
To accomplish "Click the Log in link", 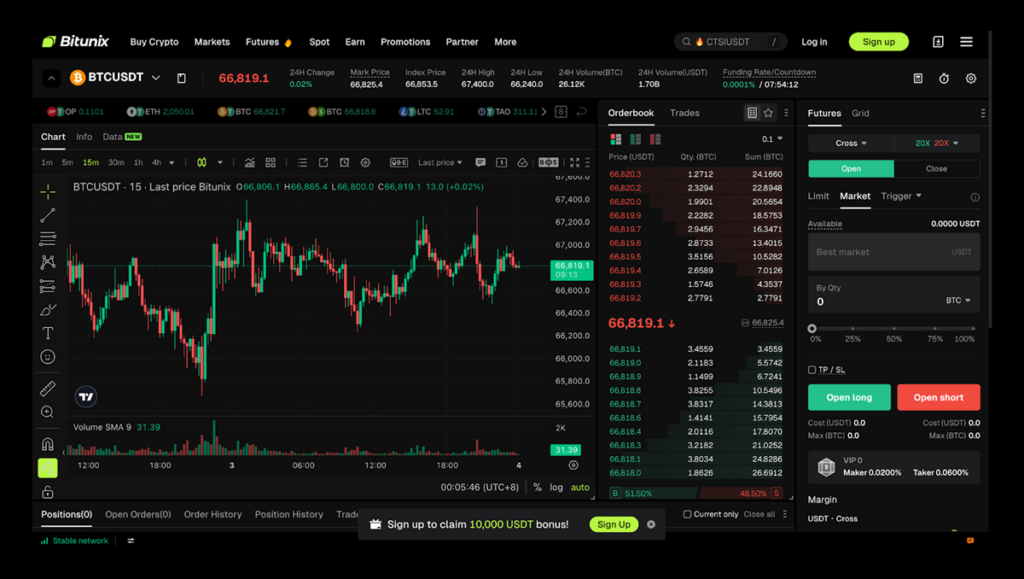I will pos(814,42).
